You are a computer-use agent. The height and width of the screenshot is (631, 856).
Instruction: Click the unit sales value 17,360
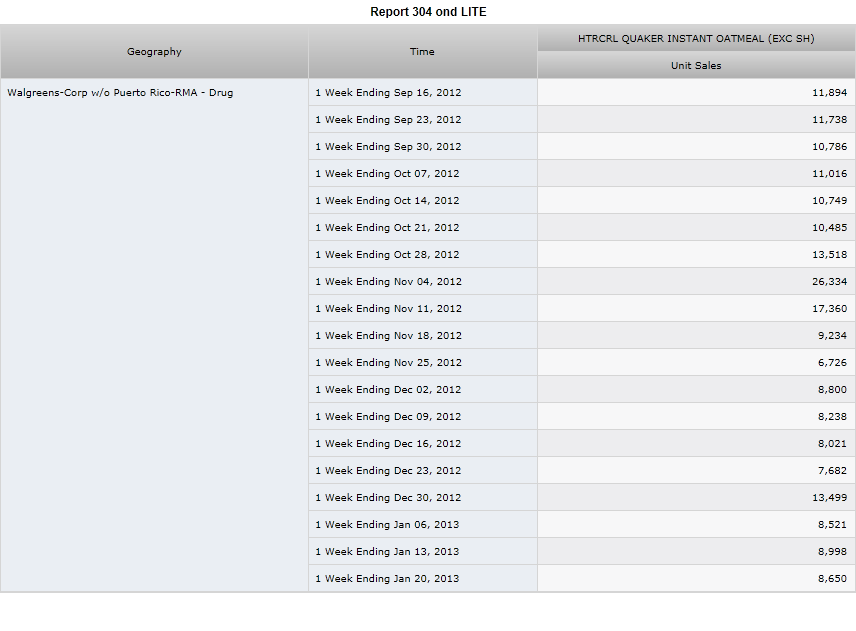[x=829, y=309]
